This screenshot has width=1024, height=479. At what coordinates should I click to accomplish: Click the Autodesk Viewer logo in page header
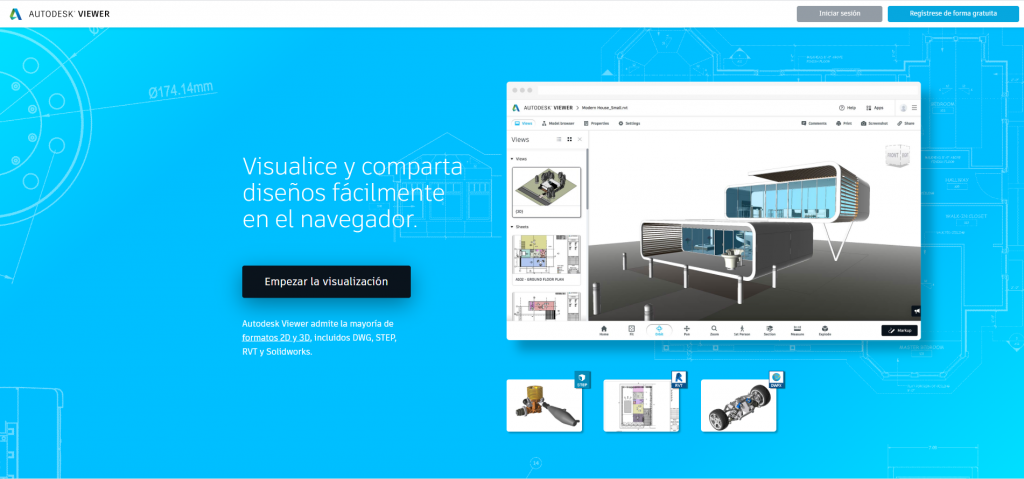pyautogui.click(x=59, y=14)
